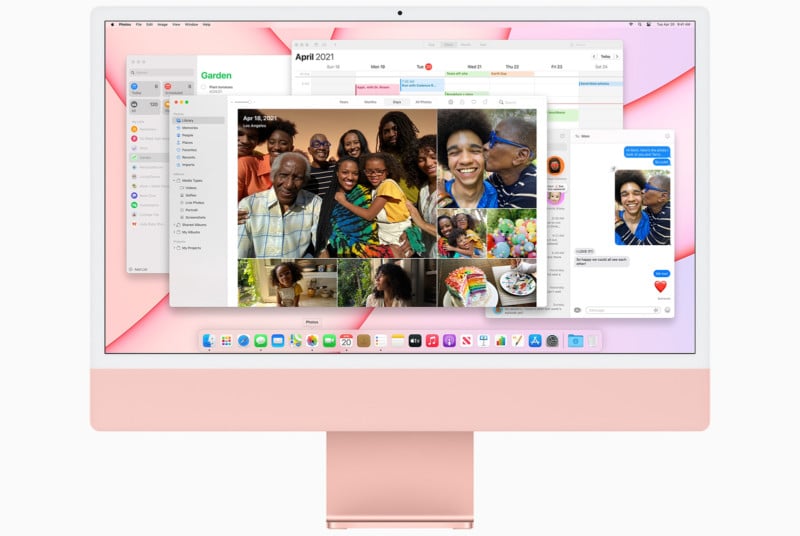Click Add List in Reminders
800x536 pixels.
tap(140, 269)
